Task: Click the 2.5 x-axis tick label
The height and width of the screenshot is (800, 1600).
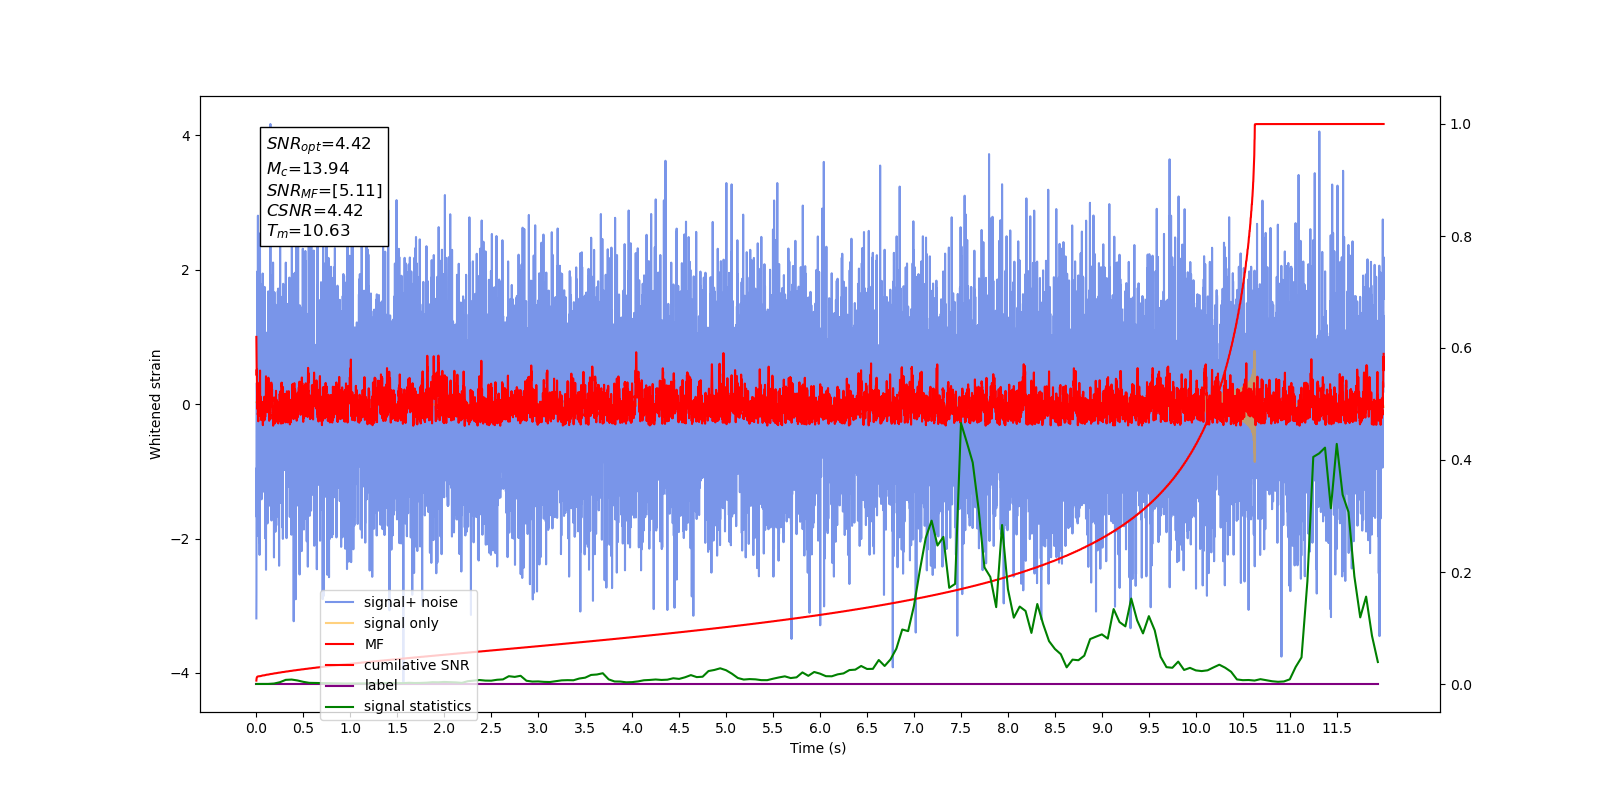Action: (491, 728)
